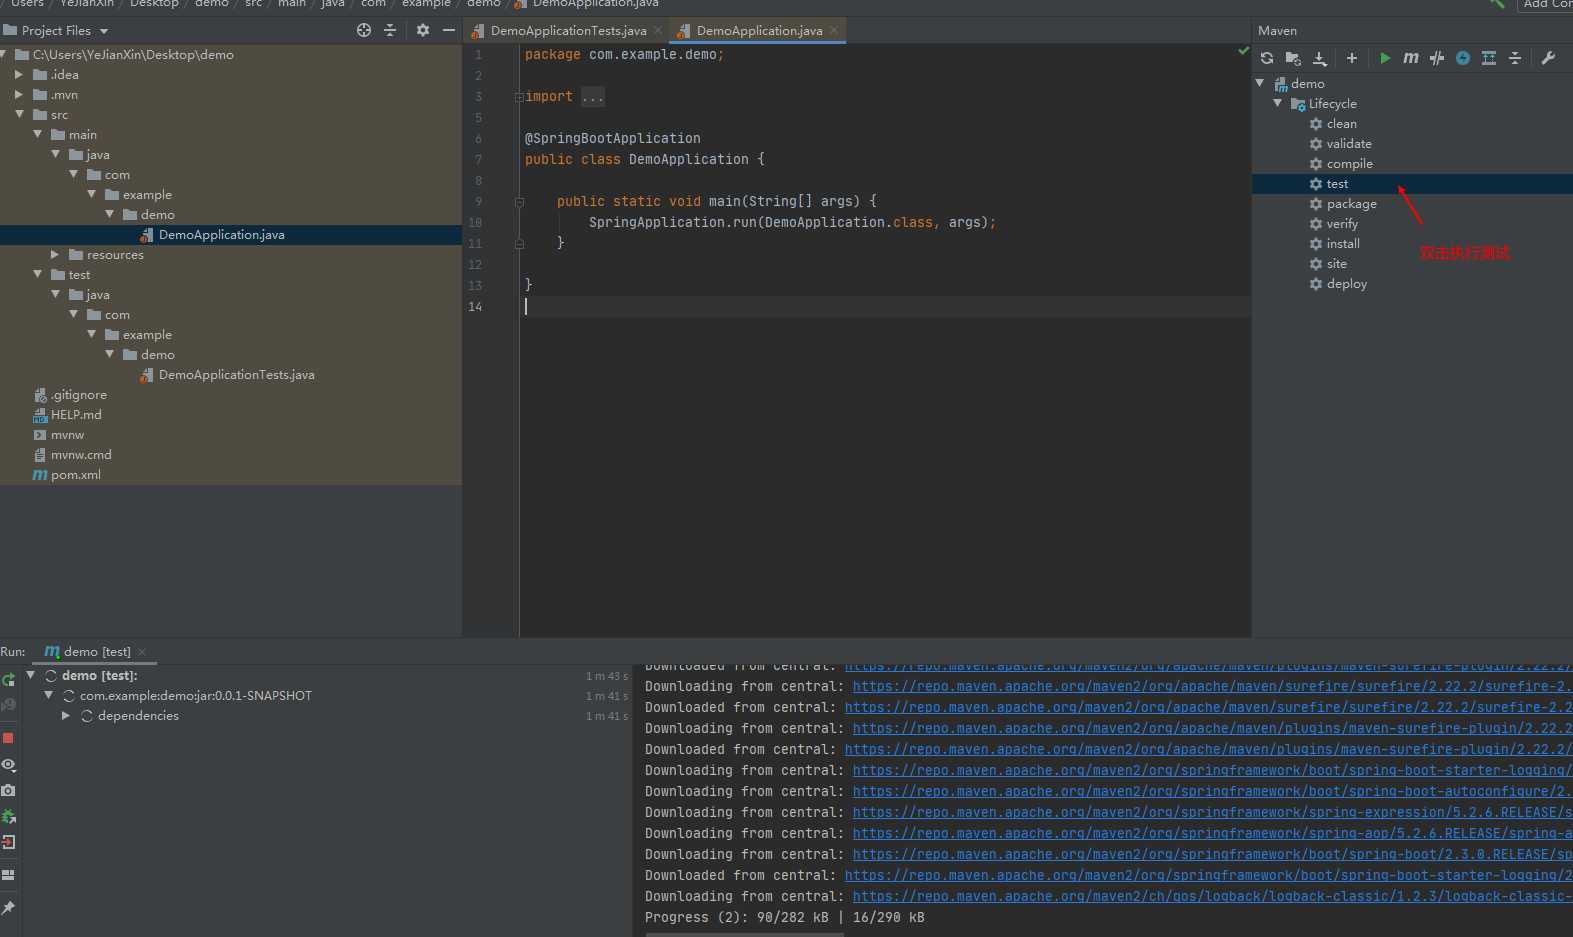Select Maven lifecycle goal validate
Image resolution: width=1573 pixels, height=937 pixels.
[x=1349, y=144]
